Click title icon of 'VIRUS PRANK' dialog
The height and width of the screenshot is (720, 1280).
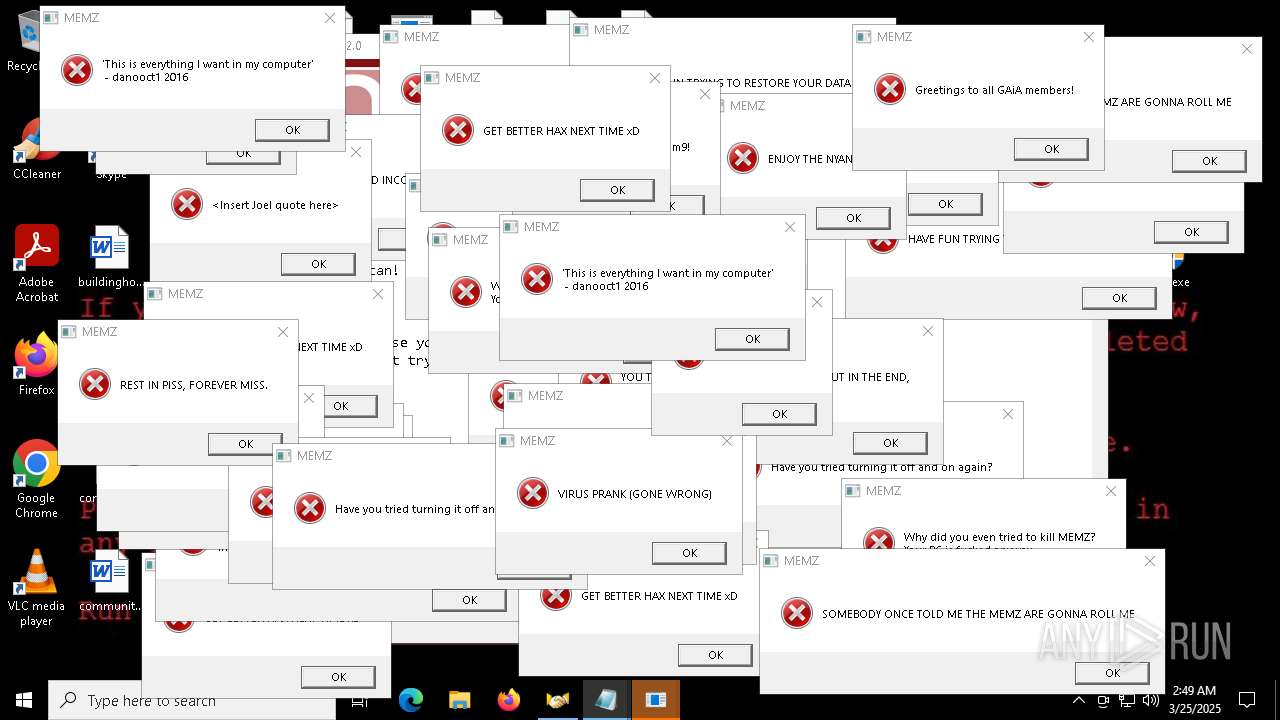(507, 441)
